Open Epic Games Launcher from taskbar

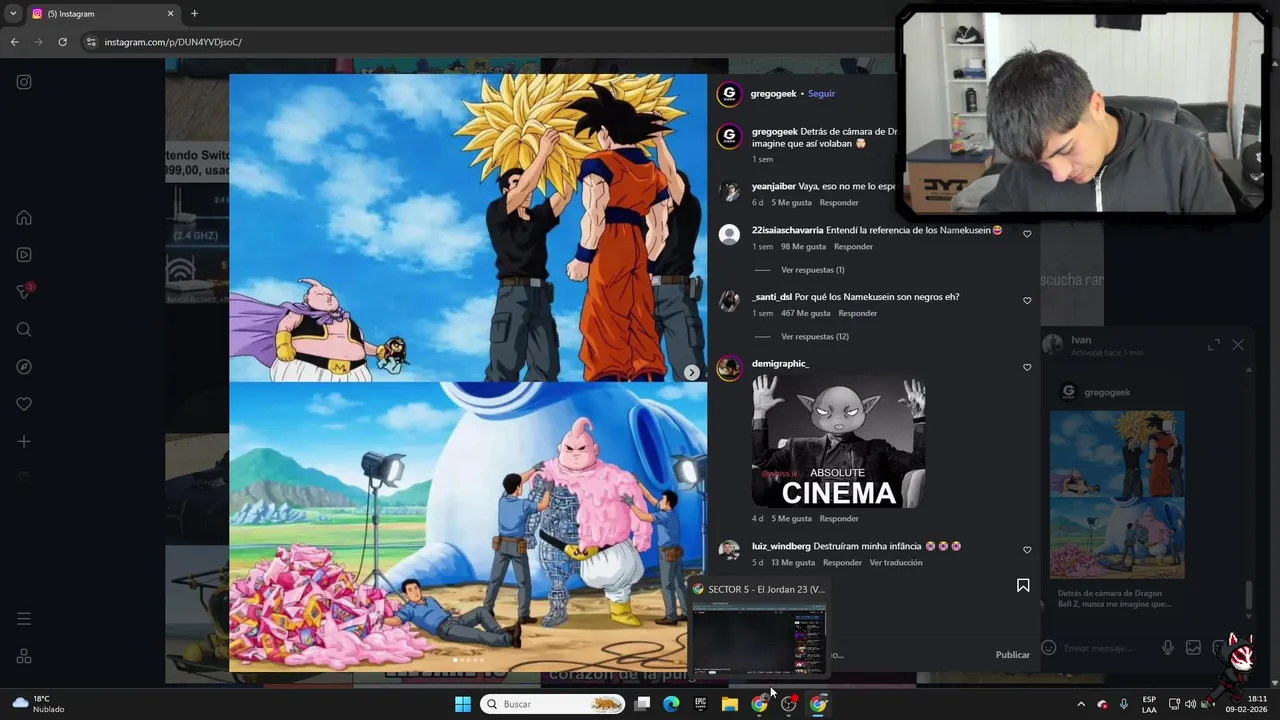point(700,704)
